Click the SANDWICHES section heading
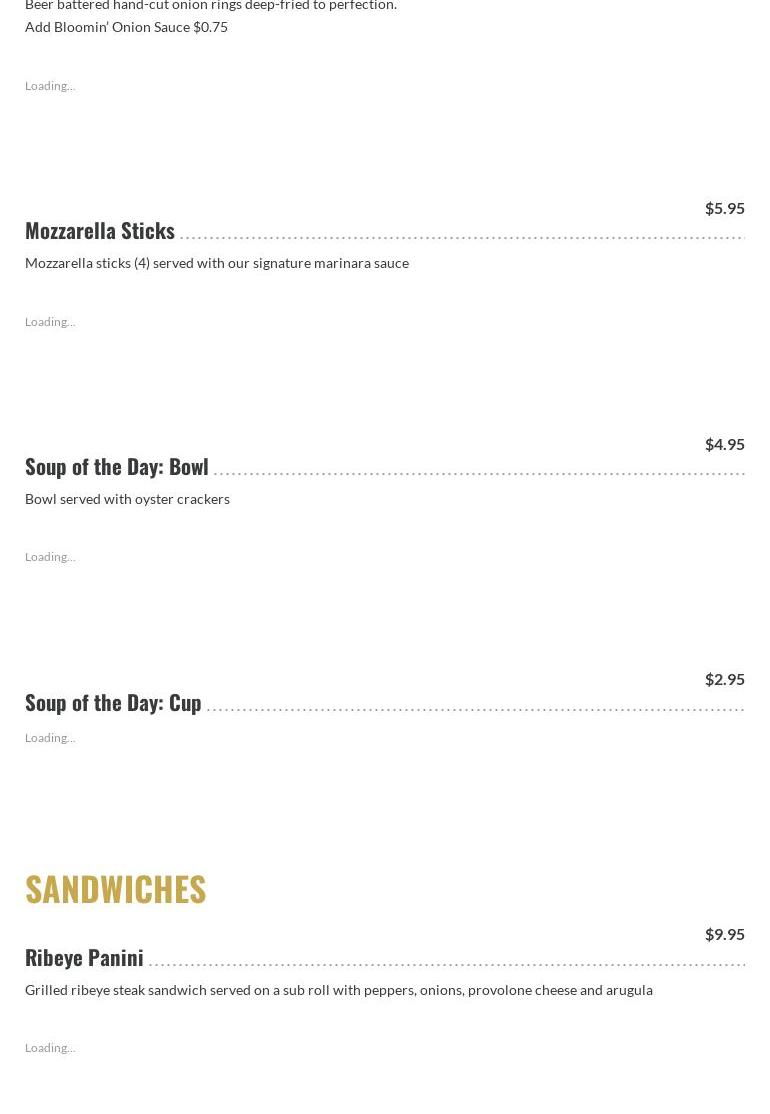770x1114 pixels. point(115,889)
